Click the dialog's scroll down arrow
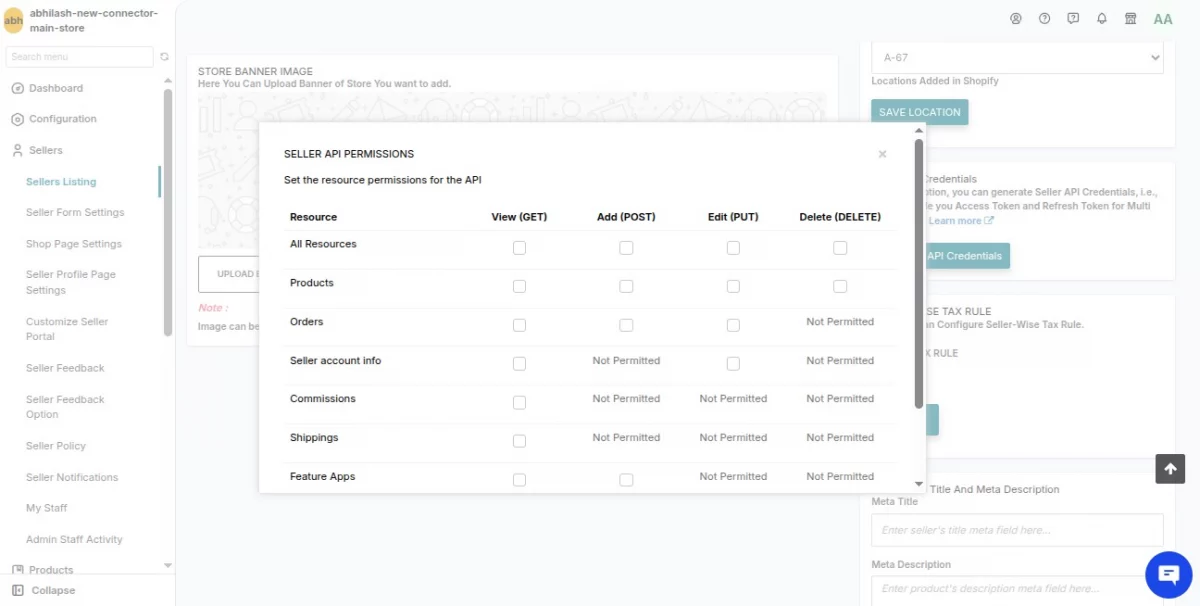The width and height of the screenshot is (1200, 606). 919,484
